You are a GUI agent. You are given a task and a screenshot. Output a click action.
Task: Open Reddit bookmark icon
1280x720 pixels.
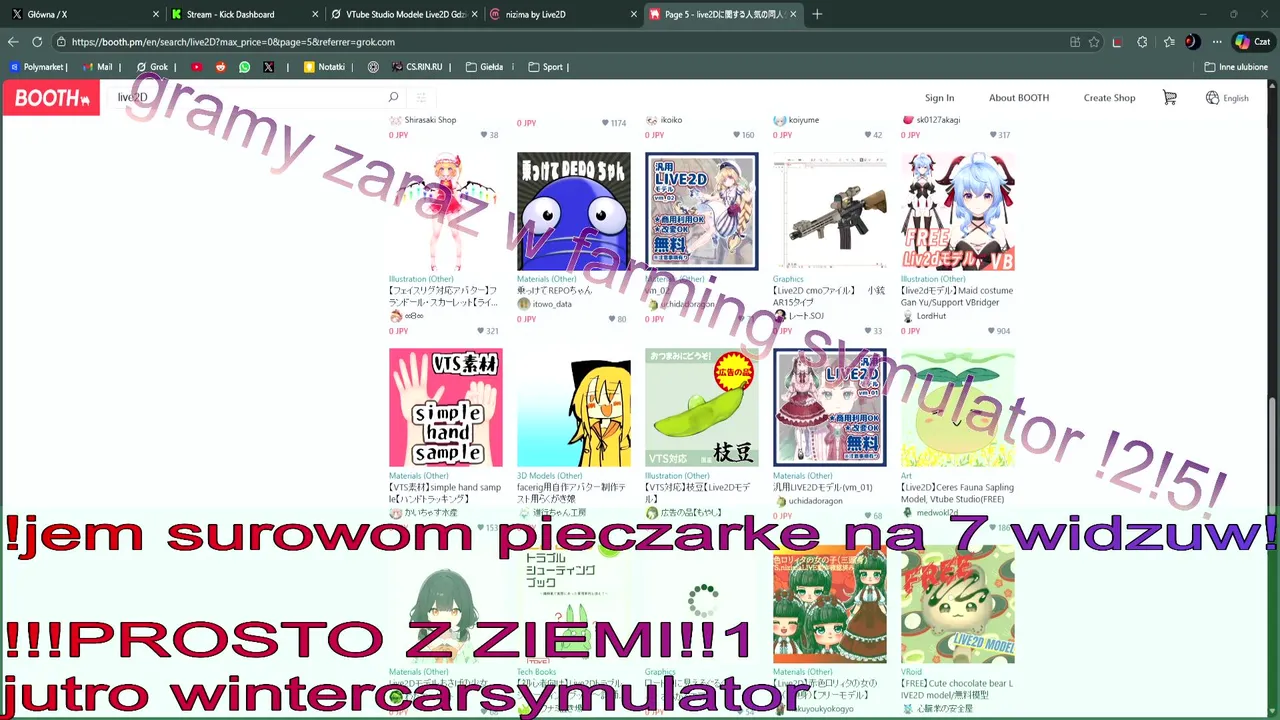(221, 67)
